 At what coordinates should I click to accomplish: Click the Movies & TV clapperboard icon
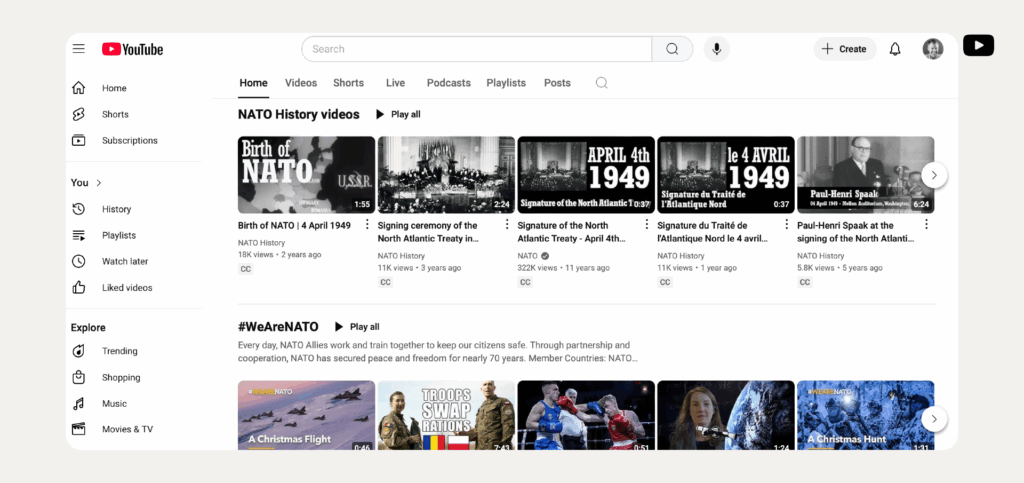[x=78, y=429]
